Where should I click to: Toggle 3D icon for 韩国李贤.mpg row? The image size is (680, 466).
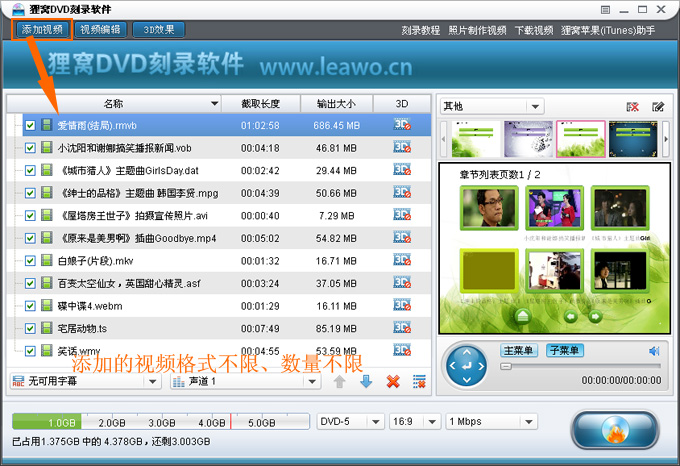(402, 192)
